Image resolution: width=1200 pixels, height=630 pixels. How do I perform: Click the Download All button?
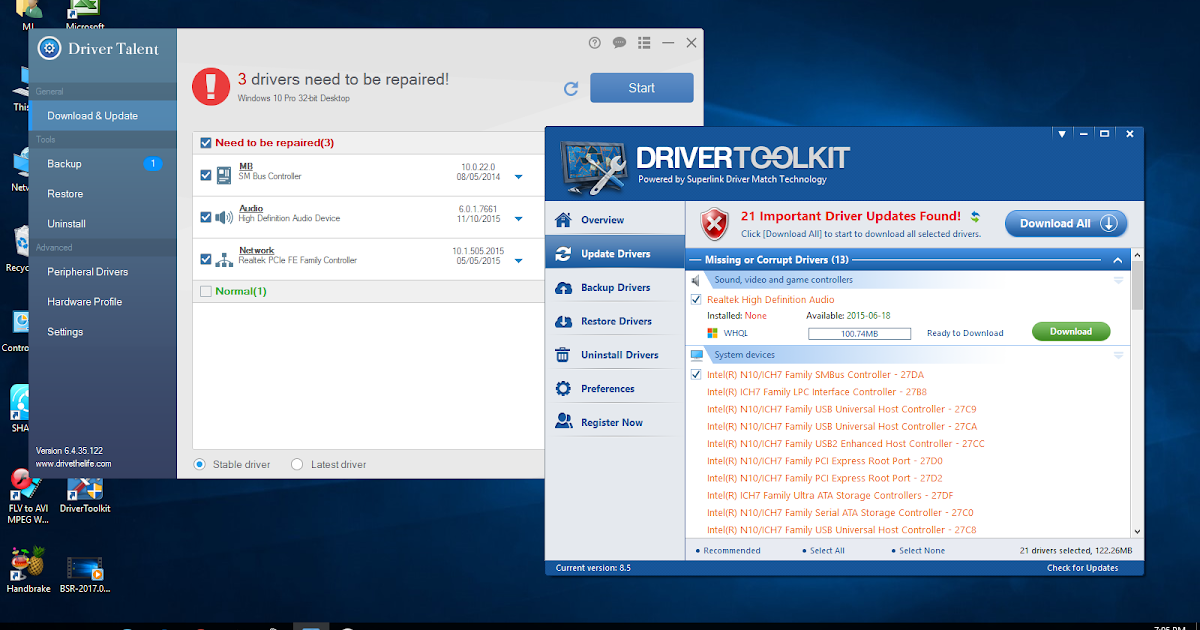coord(1066,224)
